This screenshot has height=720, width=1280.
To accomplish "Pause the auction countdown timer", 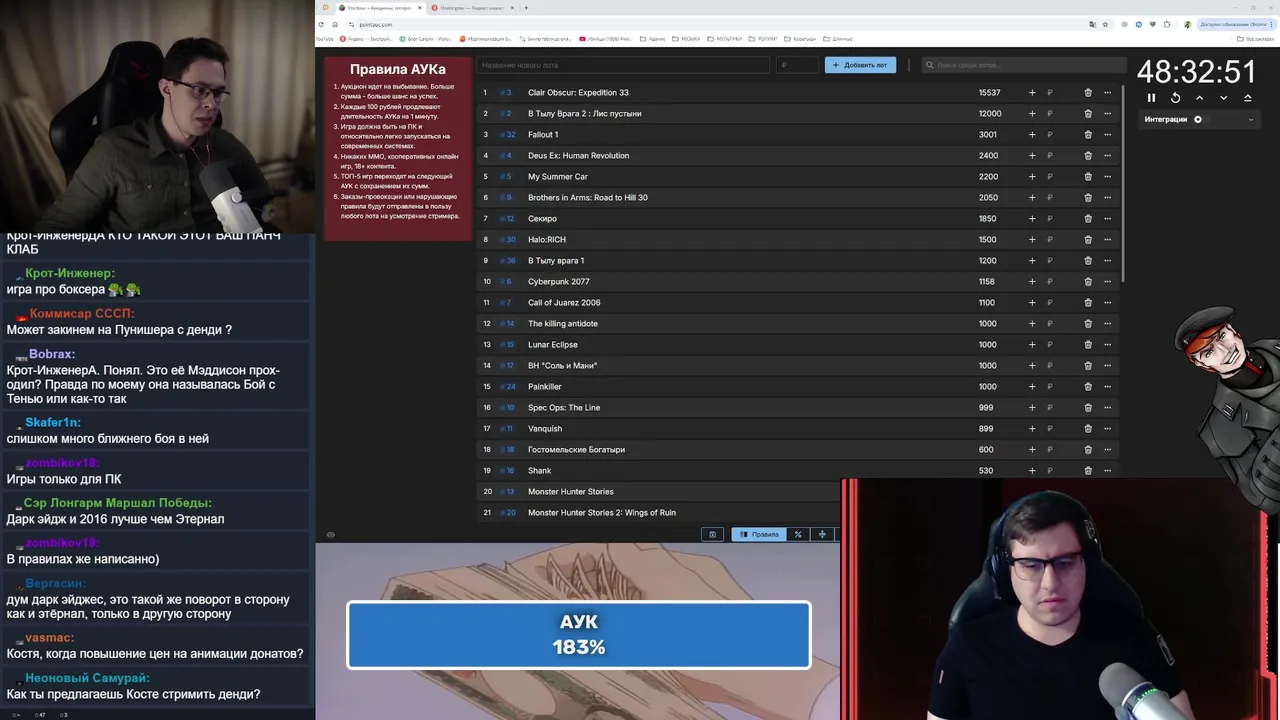I will coord(1151,98).
